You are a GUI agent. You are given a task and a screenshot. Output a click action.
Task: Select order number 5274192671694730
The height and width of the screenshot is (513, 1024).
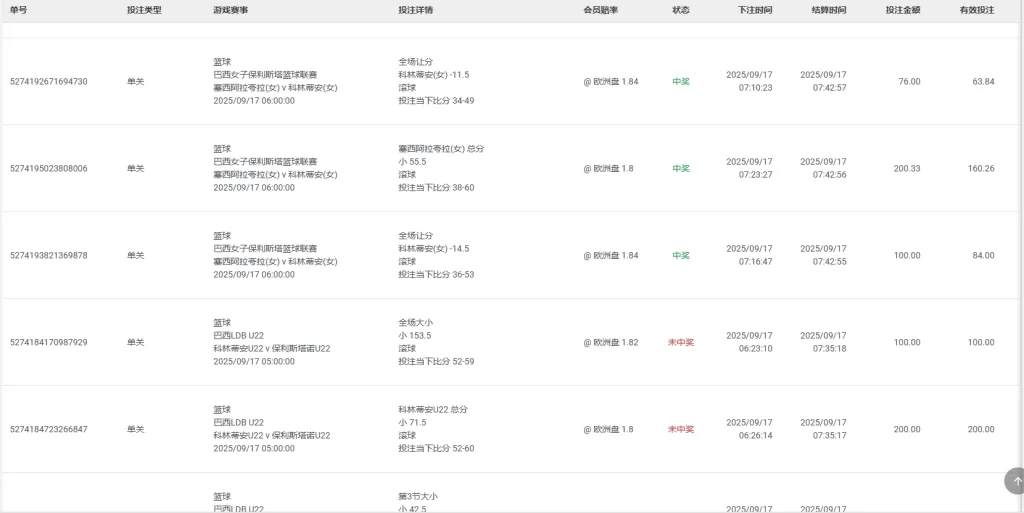49,82
